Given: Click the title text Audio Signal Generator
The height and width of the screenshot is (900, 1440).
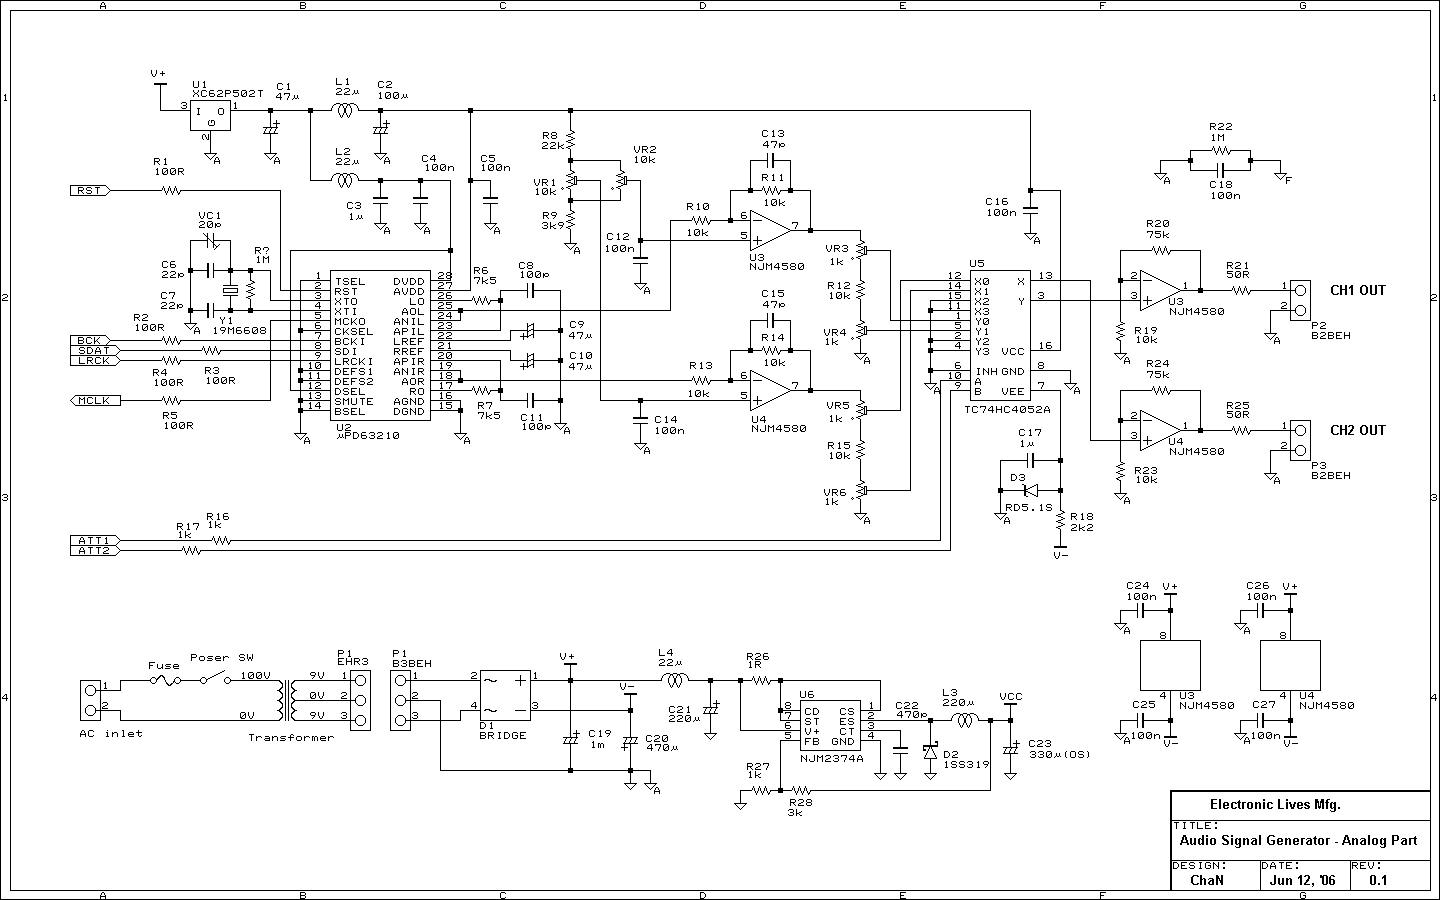Looking at the screenshot, I should point(1298,841).
